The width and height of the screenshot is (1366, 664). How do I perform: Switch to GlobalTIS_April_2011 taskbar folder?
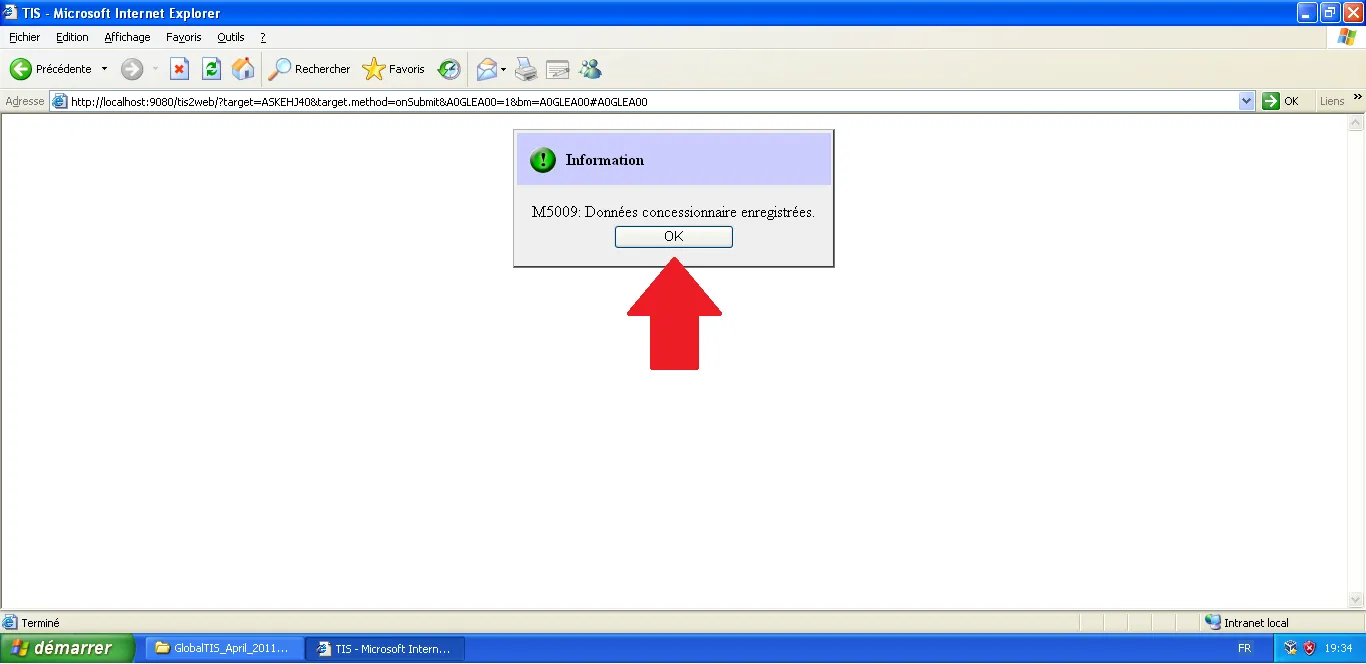[222, 648]
